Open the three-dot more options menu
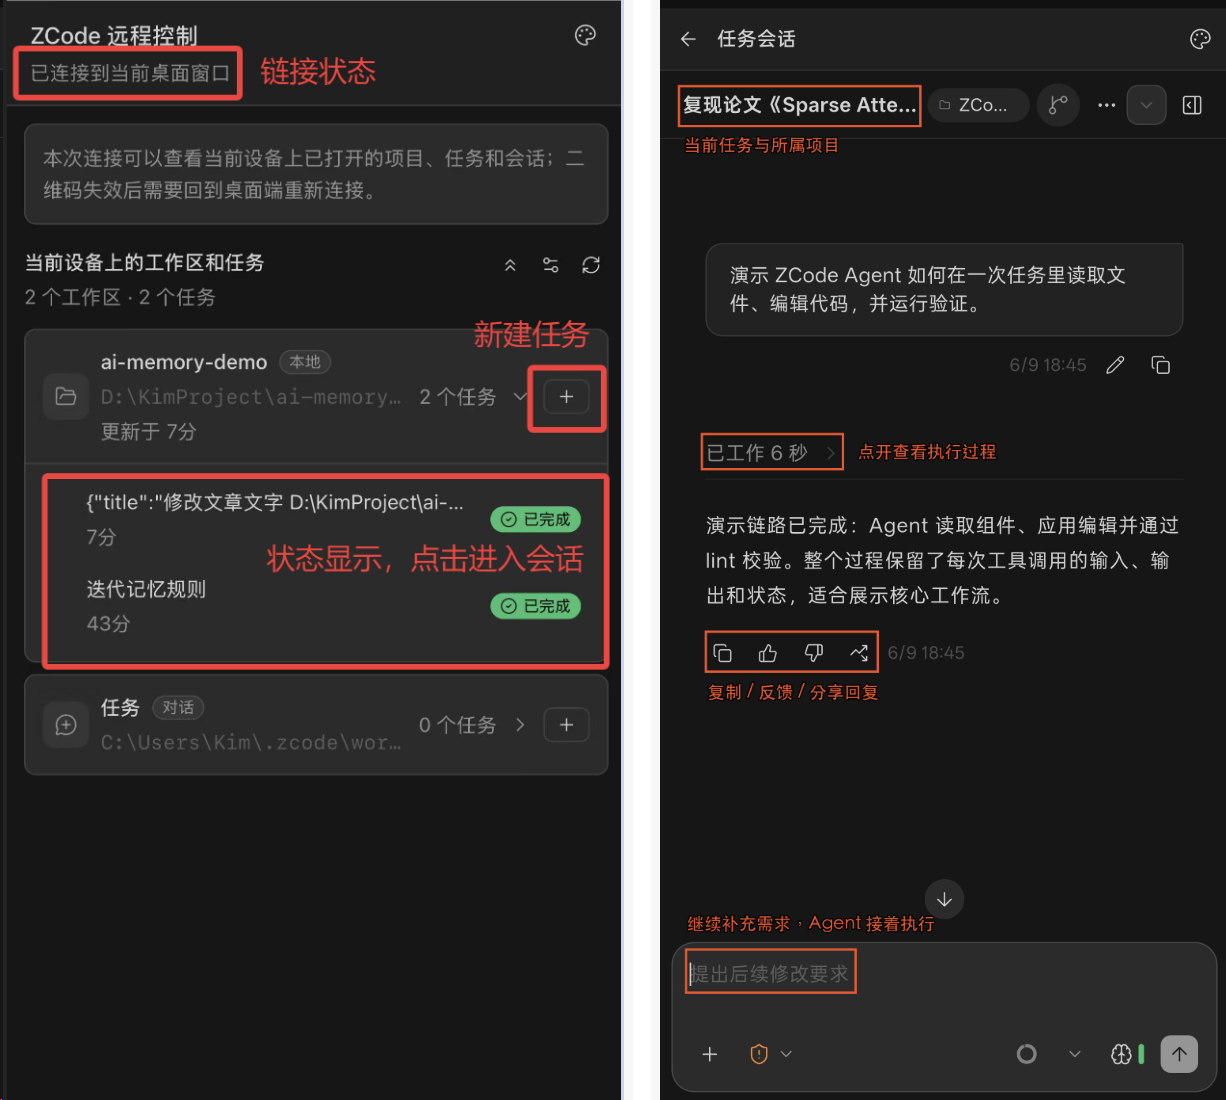 1106,105
